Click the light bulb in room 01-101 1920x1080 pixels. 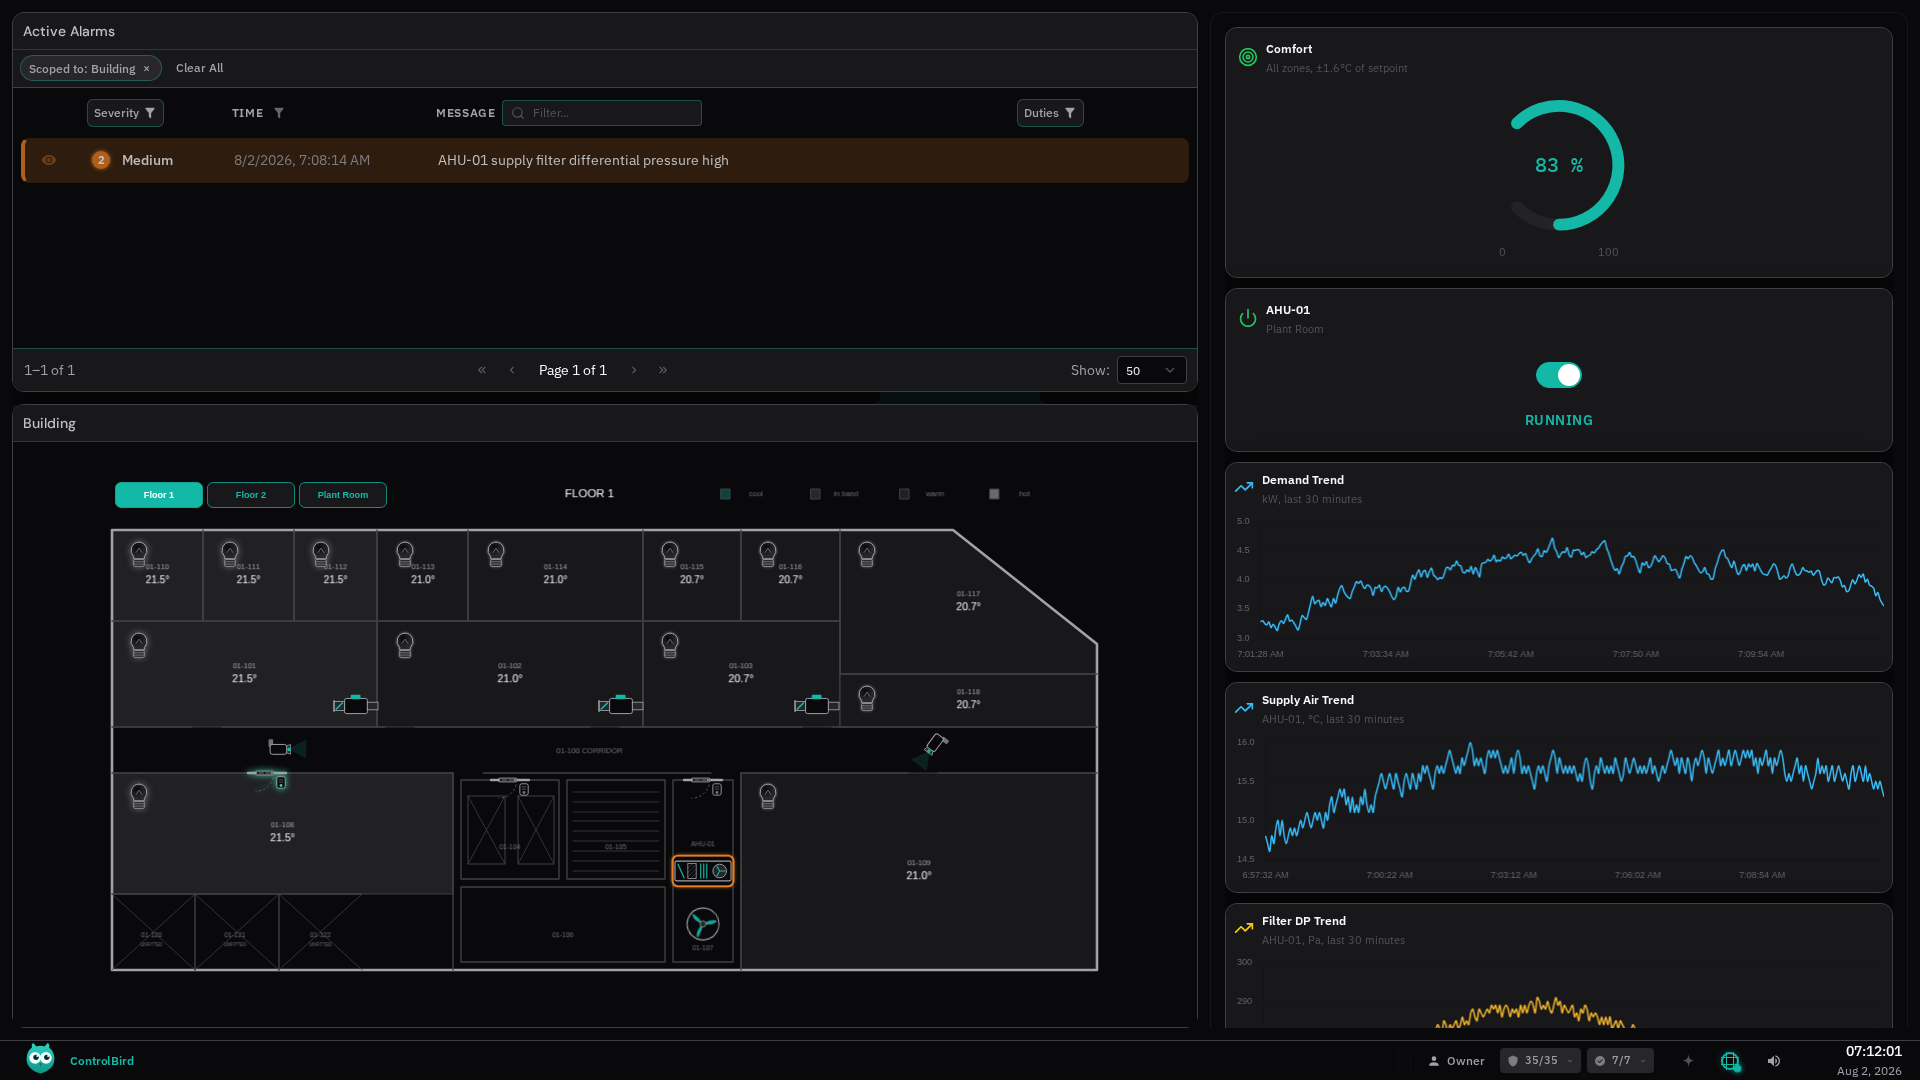pos(139,645)
